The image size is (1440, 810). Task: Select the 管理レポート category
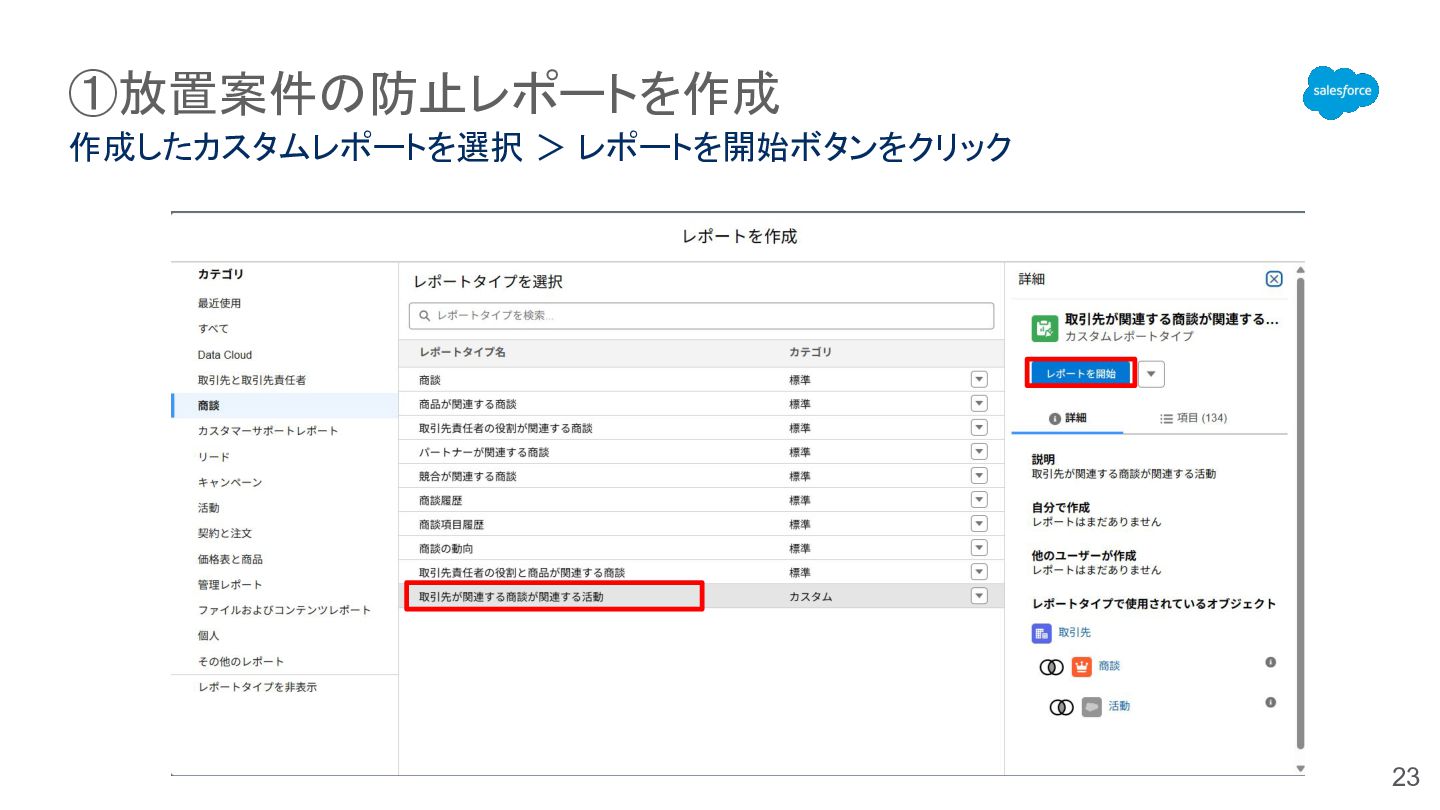[x=230, y=584]
